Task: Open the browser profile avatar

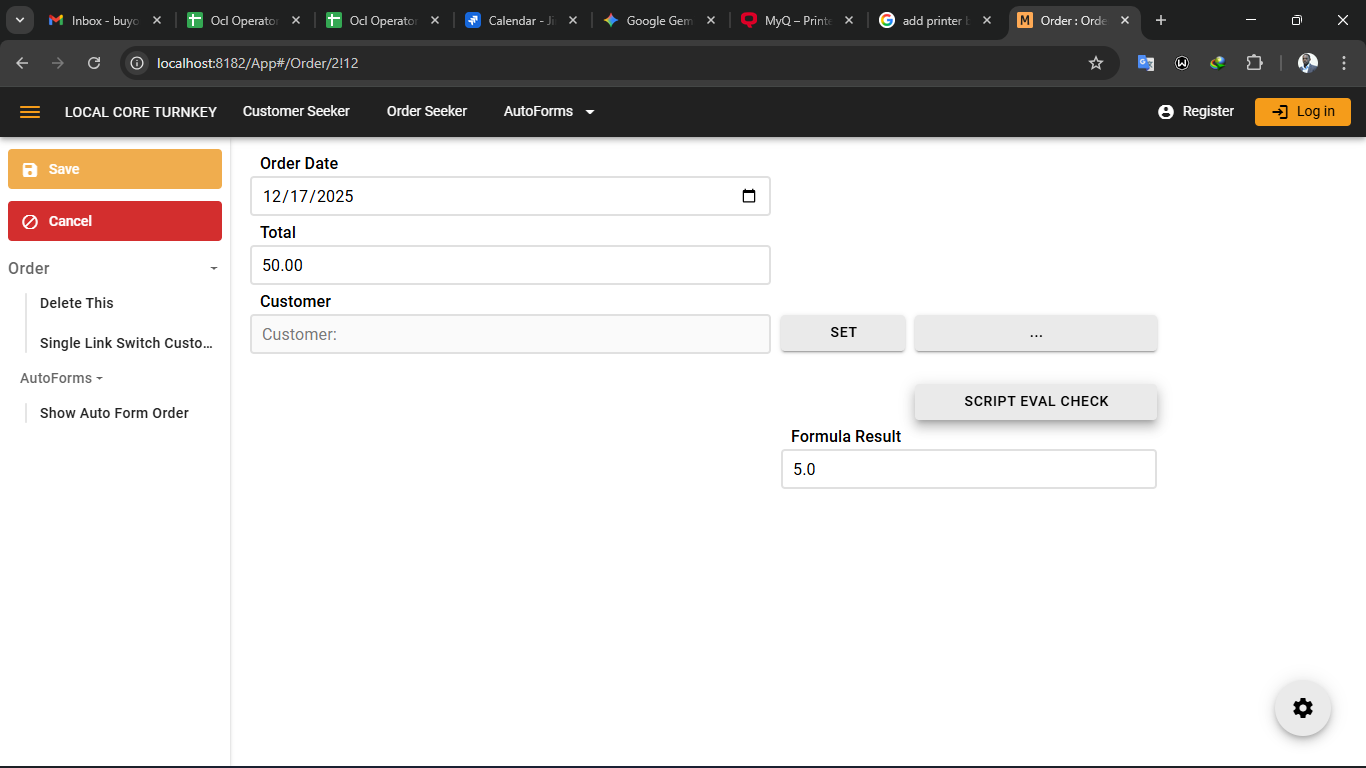Action: pos(1307,63)
